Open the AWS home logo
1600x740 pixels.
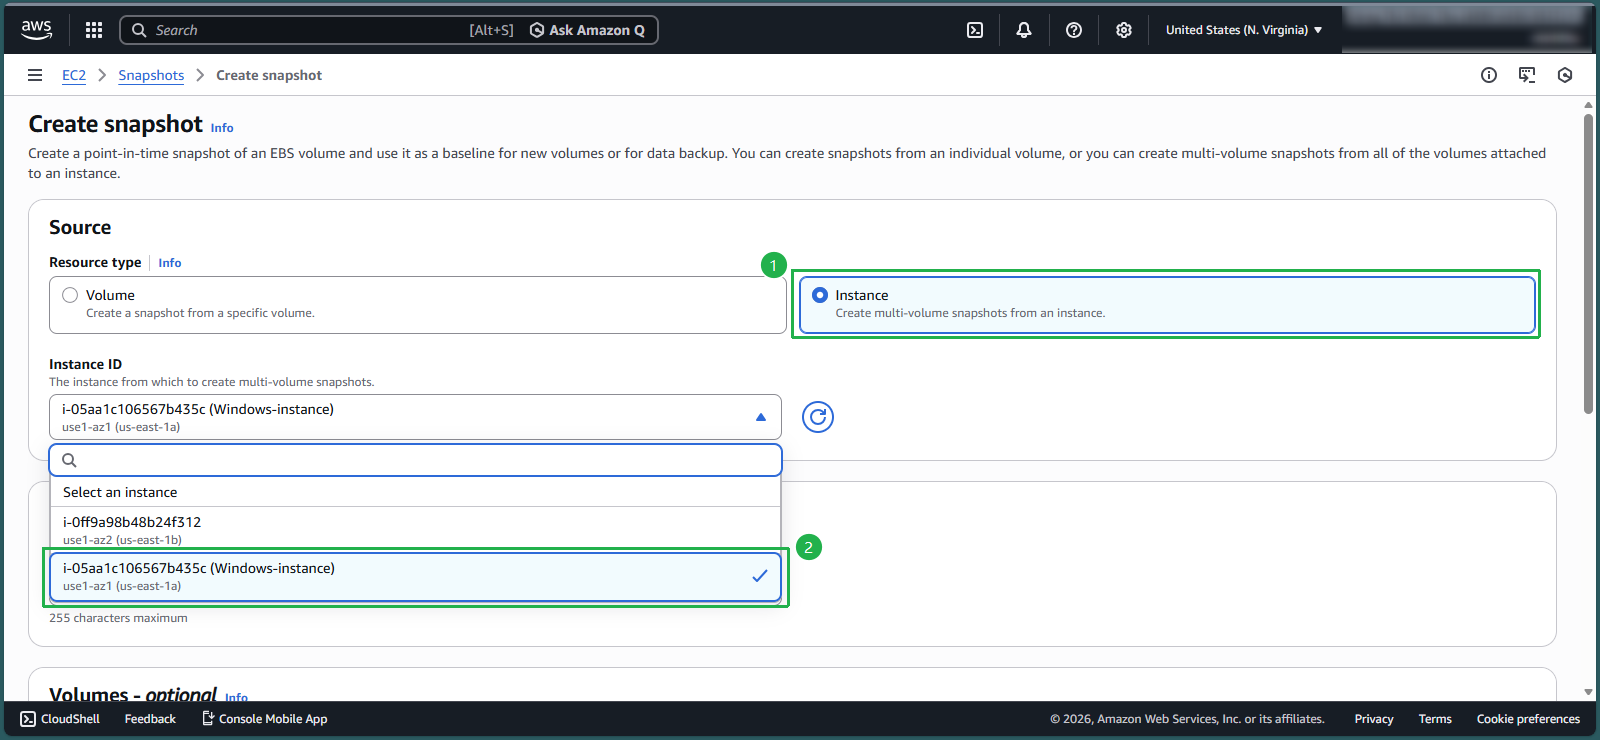(37, 30)
